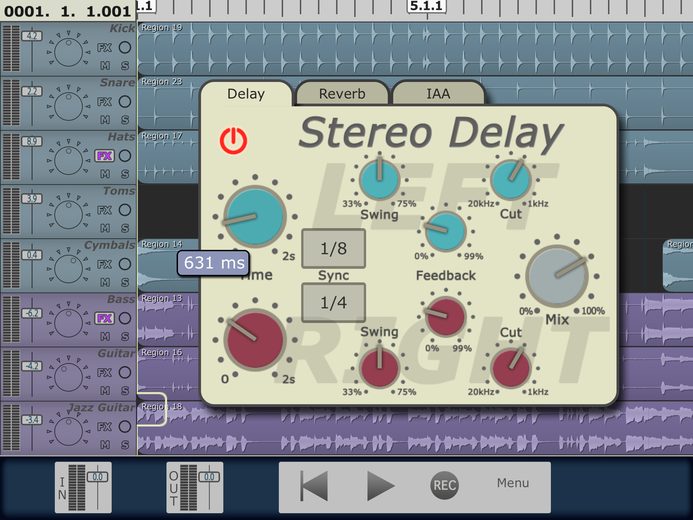Image resolution: width=693 pixels, height=520 pixels.
Task: Open FX for the Jazz Guitar track
Action: [104, 426]
